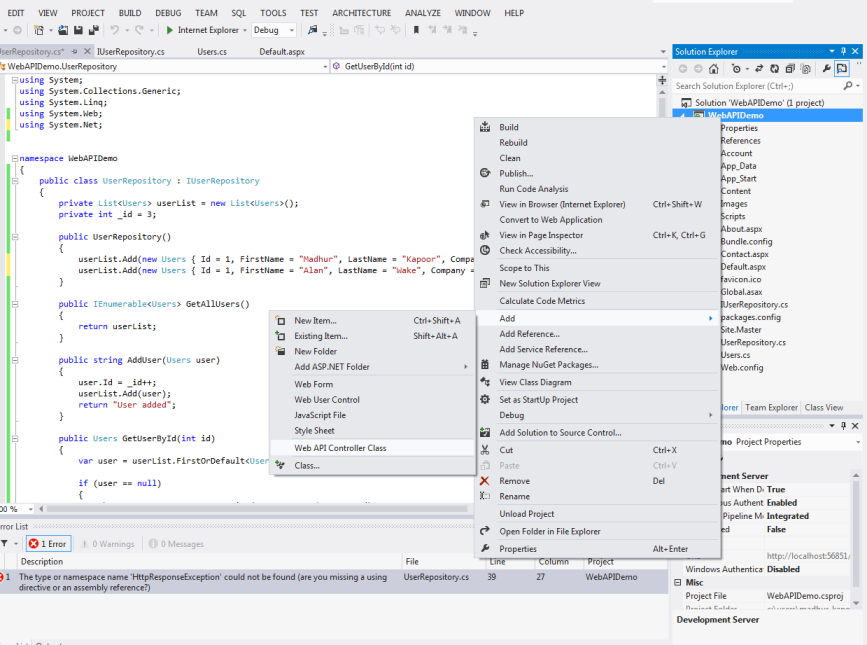This screenshot has height=645, width=867.
Task: Toggle Preview Selected Items in Solution Explorer
Action: coord(841,68)
